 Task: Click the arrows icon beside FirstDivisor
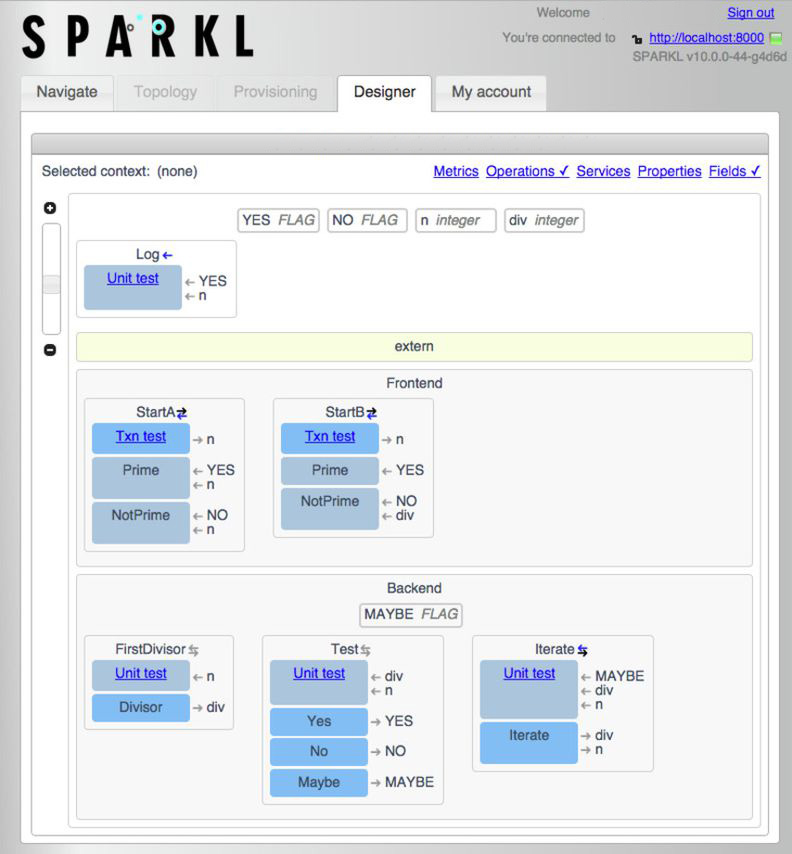(193, 650)
